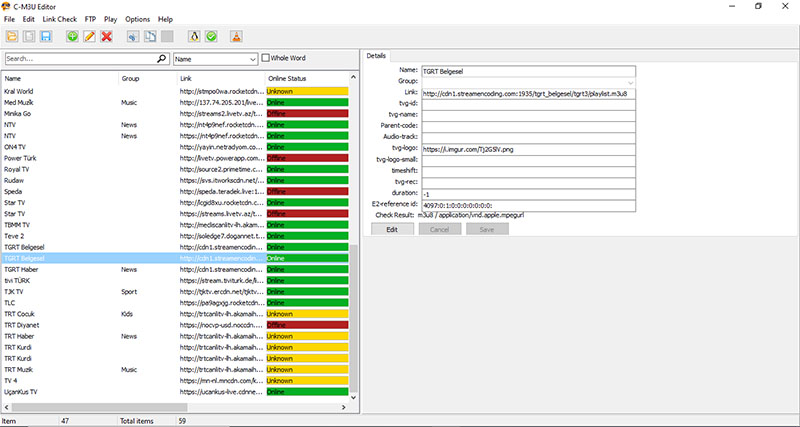Click the list's scroll-down arrow
The height and width of the screenshot is (427, 800).
tap(354, 397)
